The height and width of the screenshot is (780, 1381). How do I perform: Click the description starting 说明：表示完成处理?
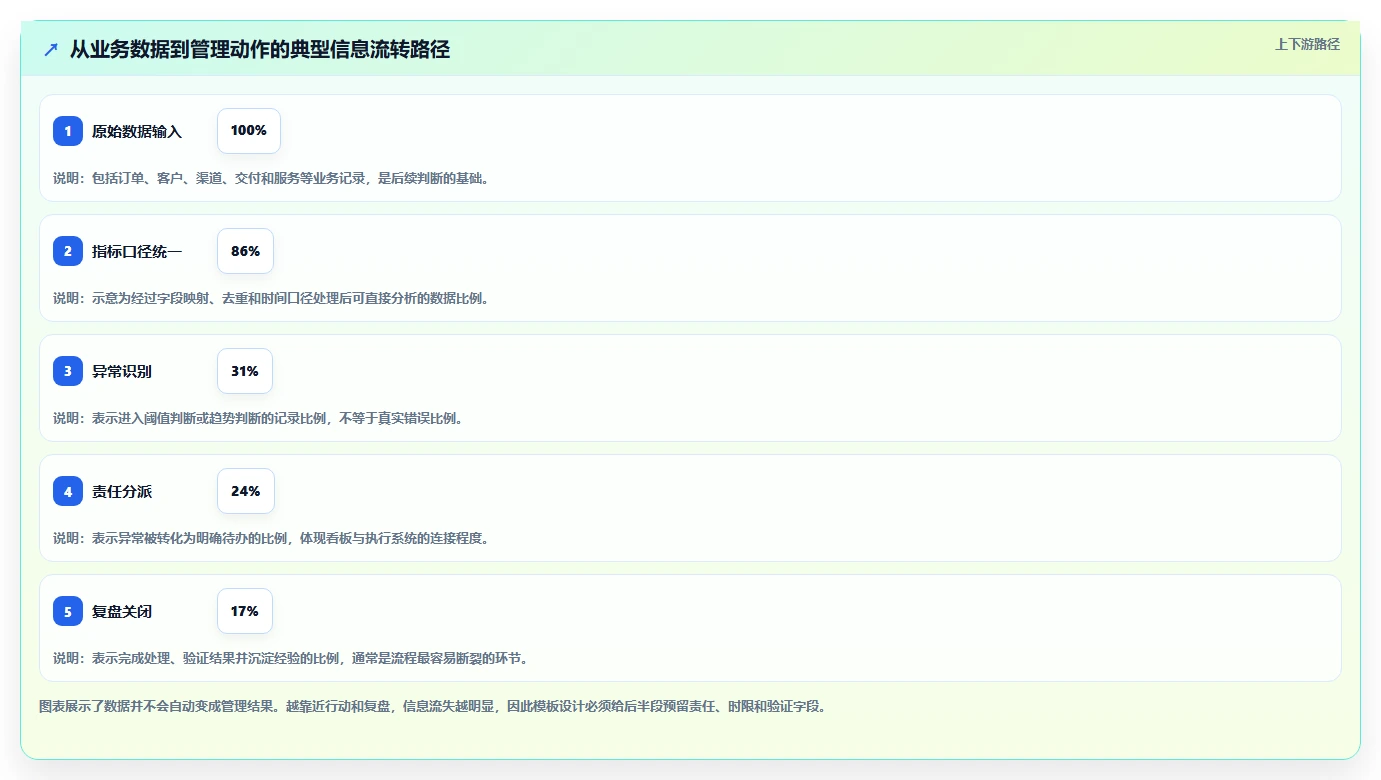point(291,658)
